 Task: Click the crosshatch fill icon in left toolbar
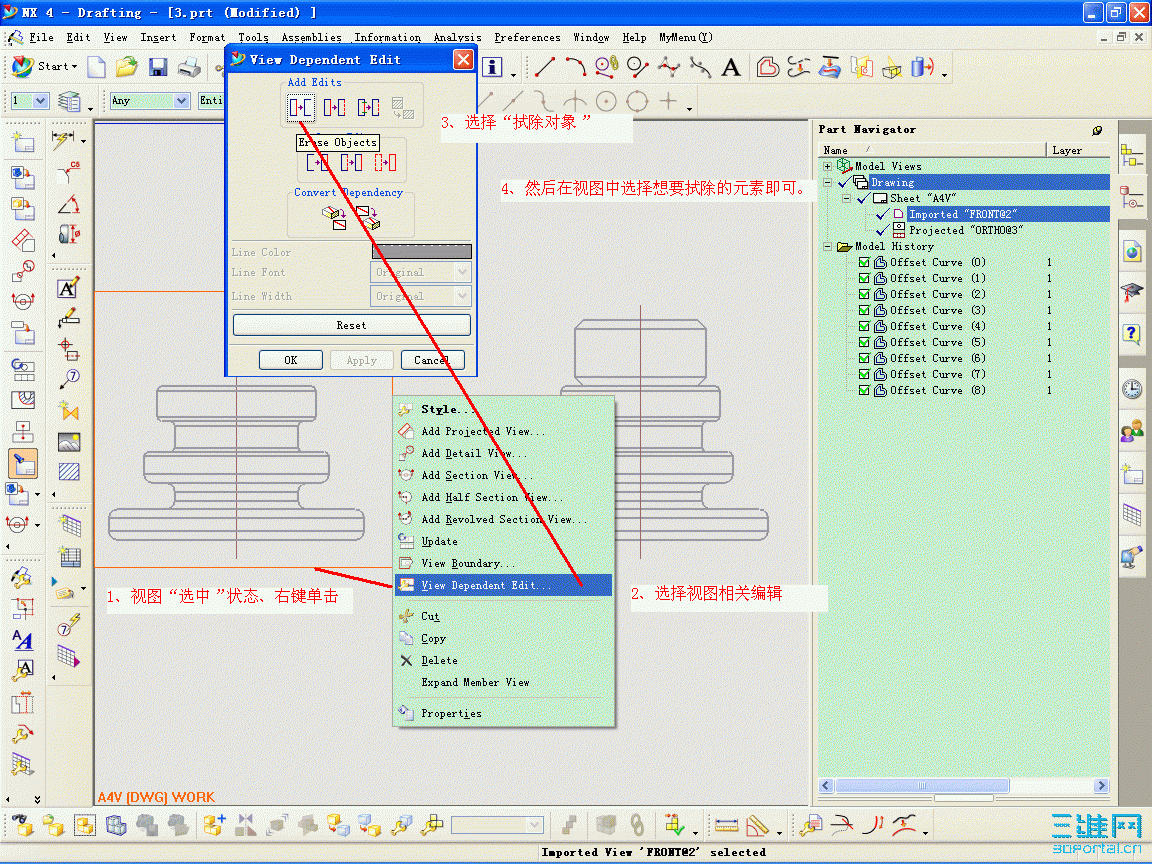69,472
